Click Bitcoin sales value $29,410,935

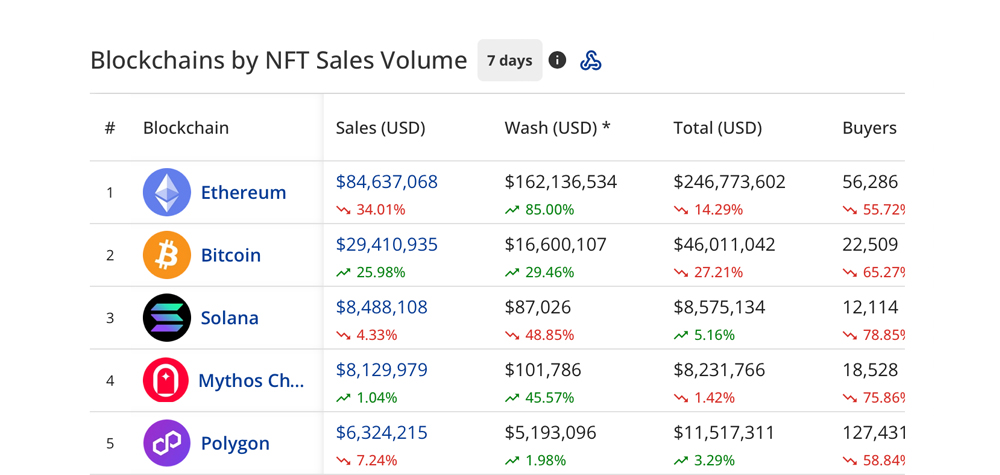tap(387, 245)
